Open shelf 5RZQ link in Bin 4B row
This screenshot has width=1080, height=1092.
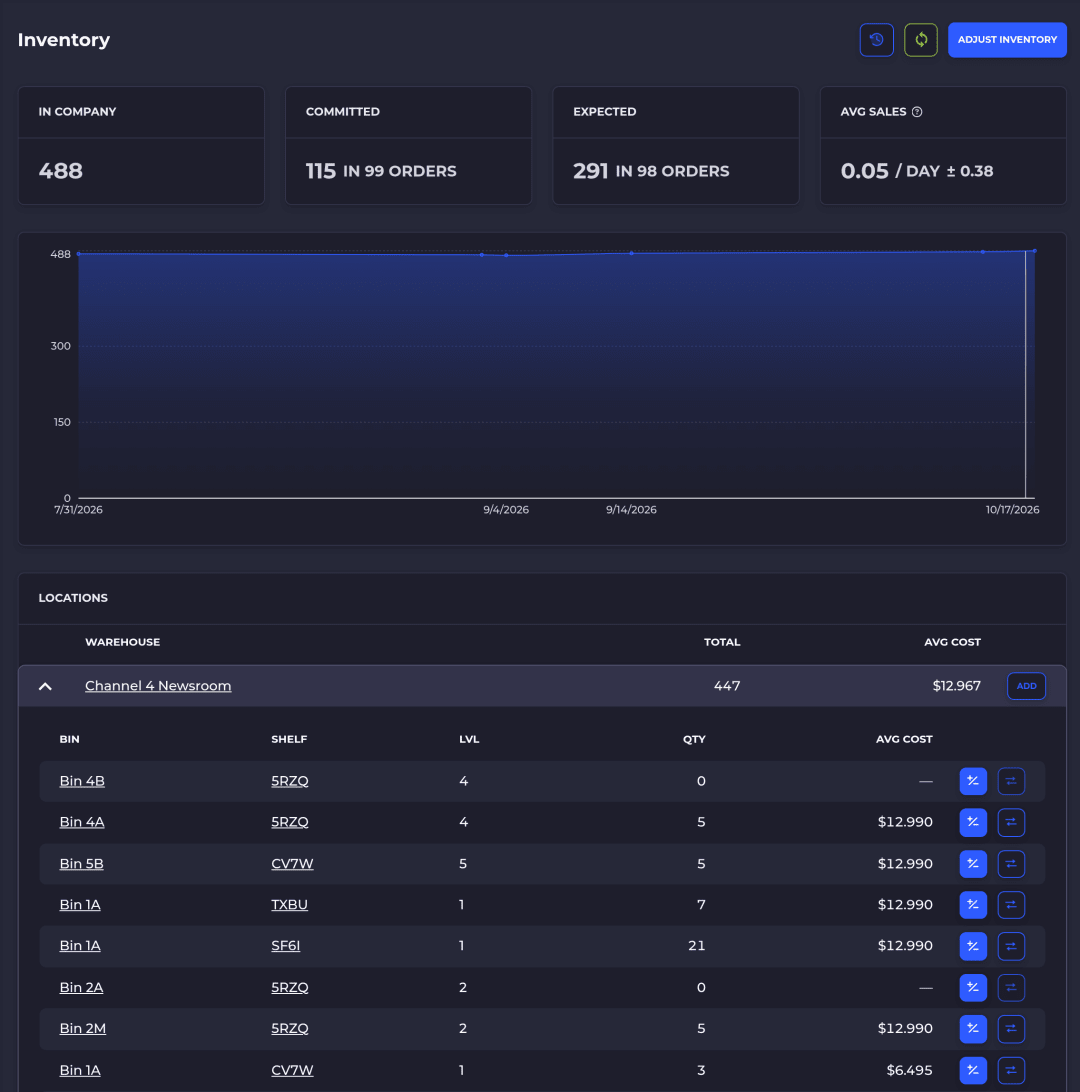pyautogui.click(x=290, y=781)
